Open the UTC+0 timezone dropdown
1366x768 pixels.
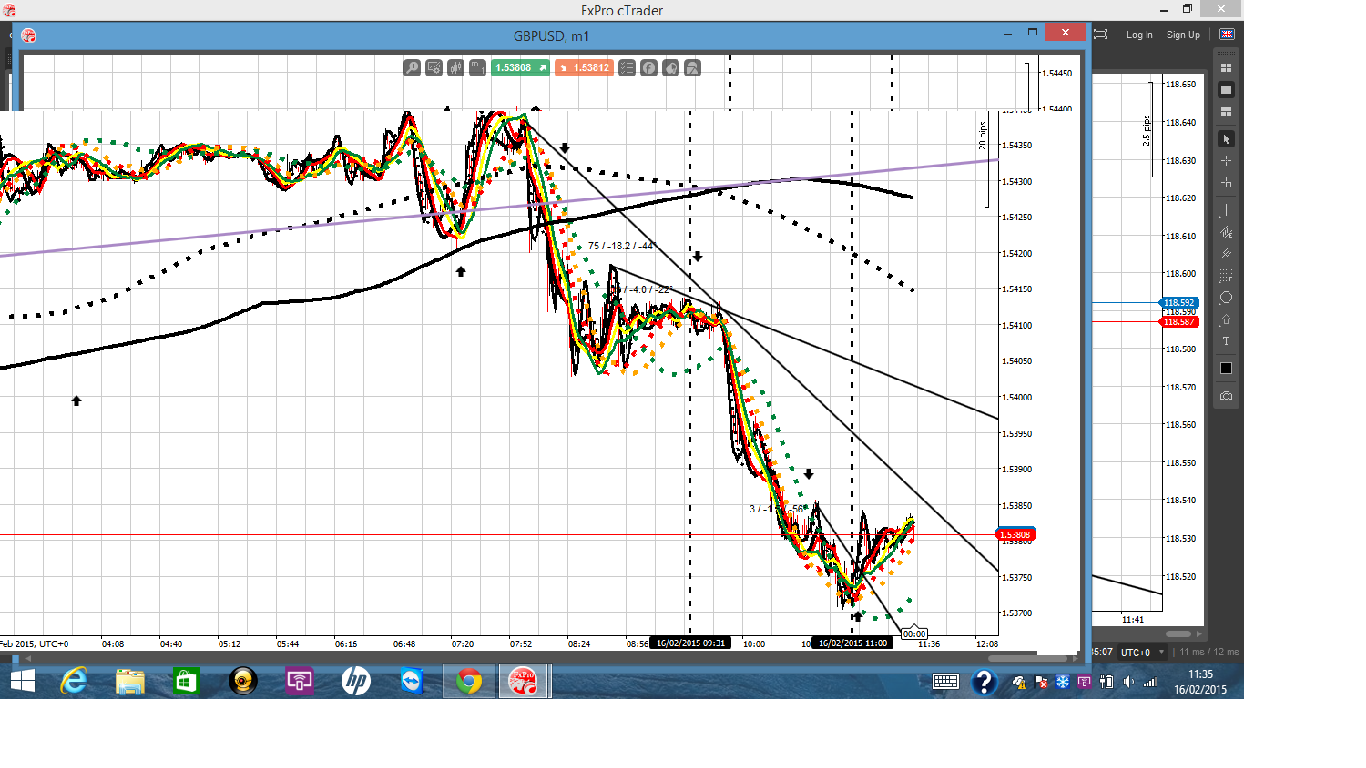pyautogui.click(x=1138, y=652)
